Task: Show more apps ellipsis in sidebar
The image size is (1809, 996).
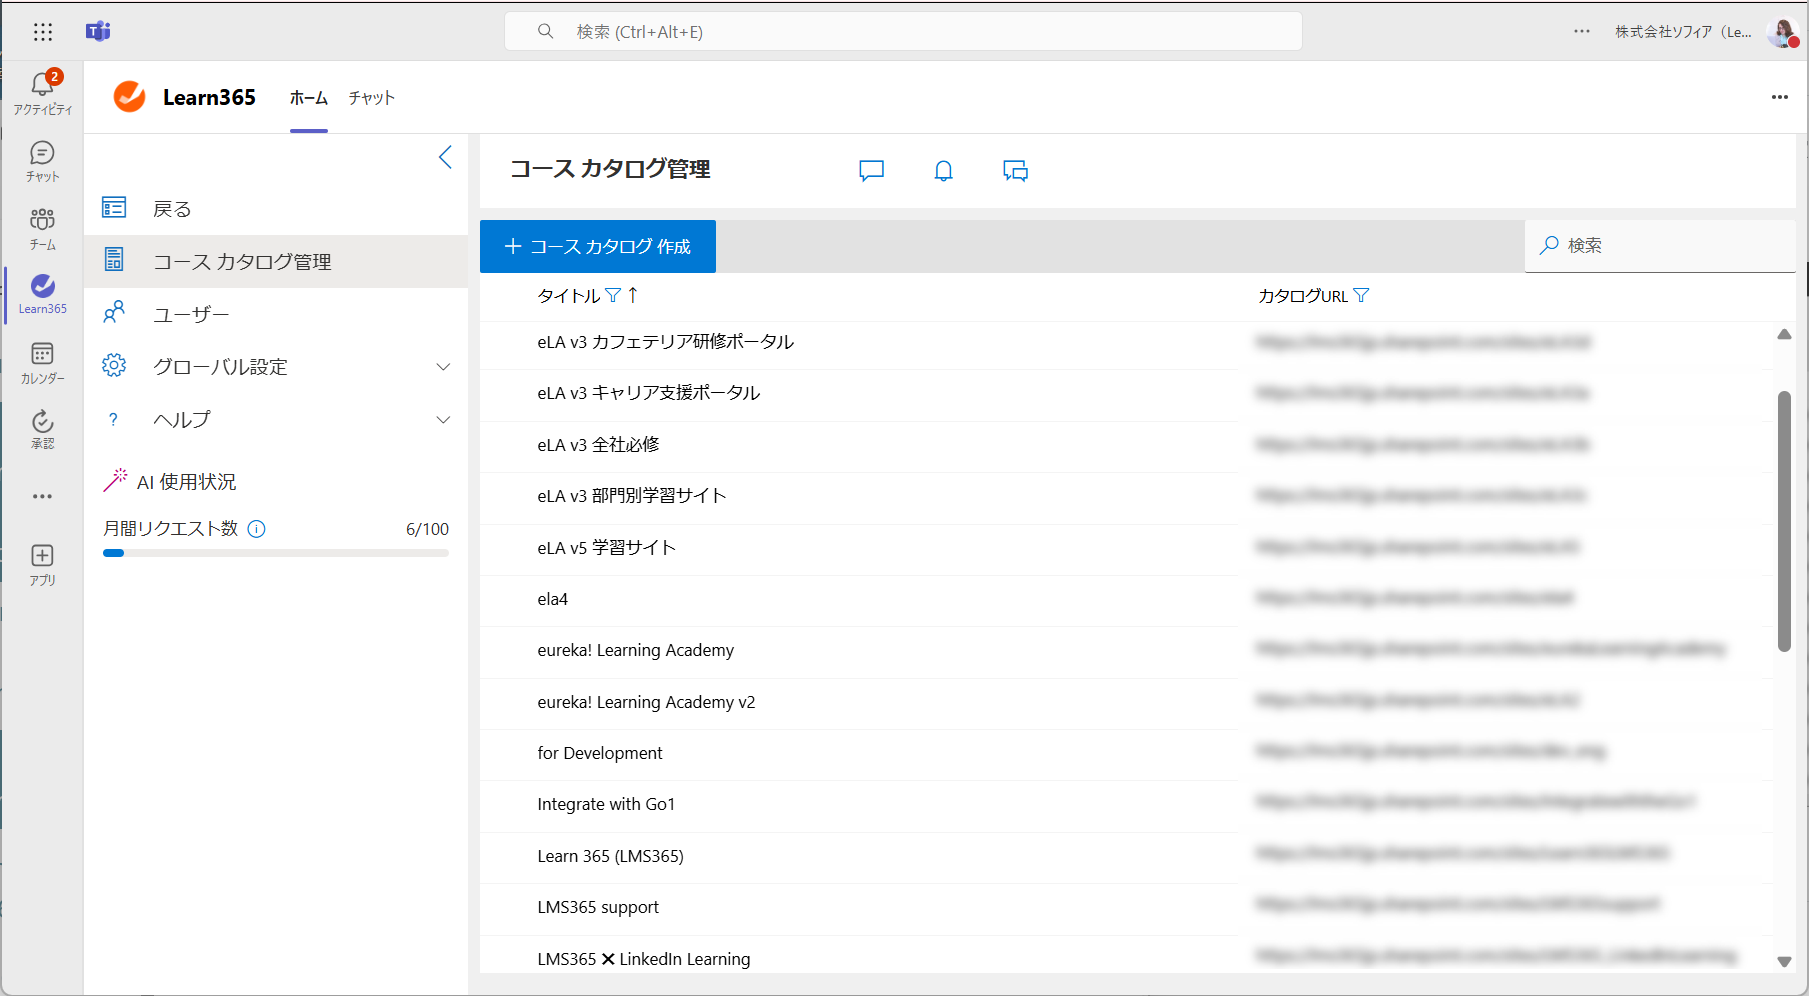Action: pyautogui.click(x=42, y=496)
